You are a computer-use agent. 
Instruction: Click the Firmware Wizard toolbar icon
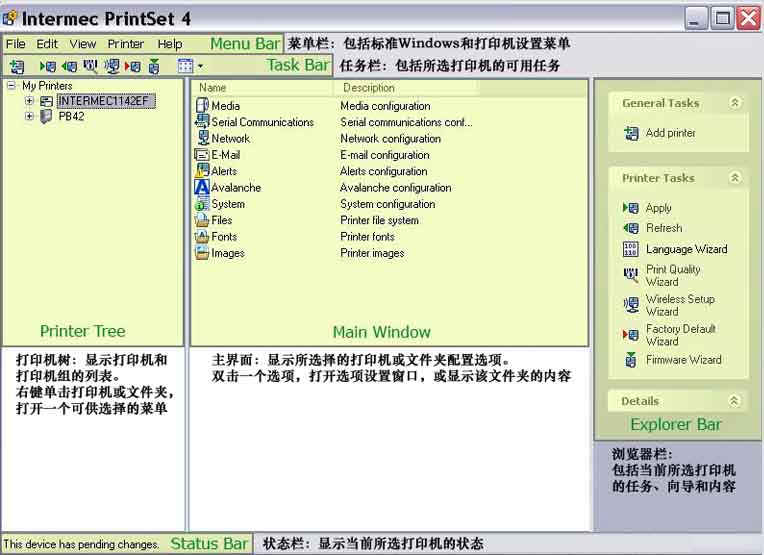tap(153, 66)
